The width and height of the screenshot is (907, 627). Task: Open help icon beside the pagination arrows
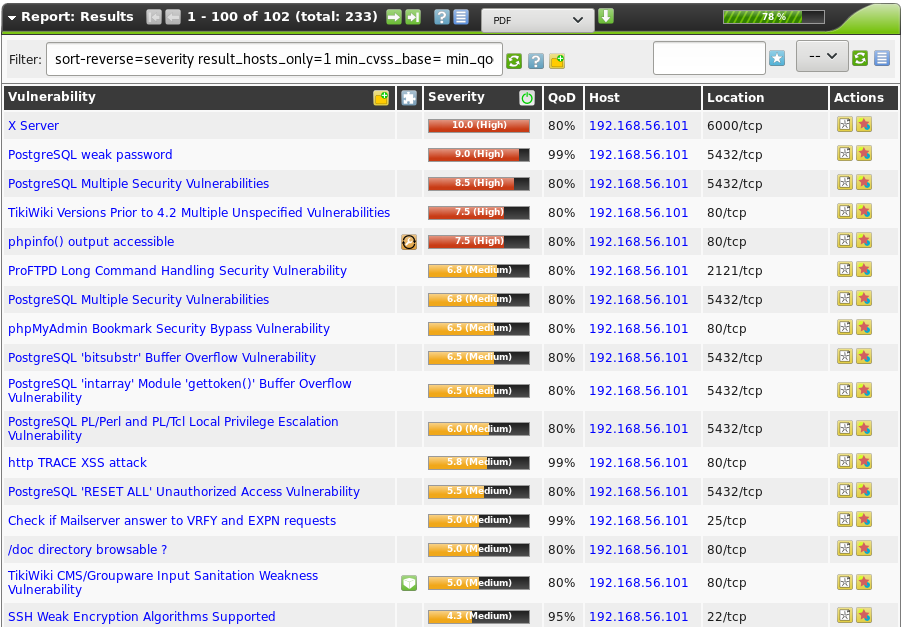[442, 17]
